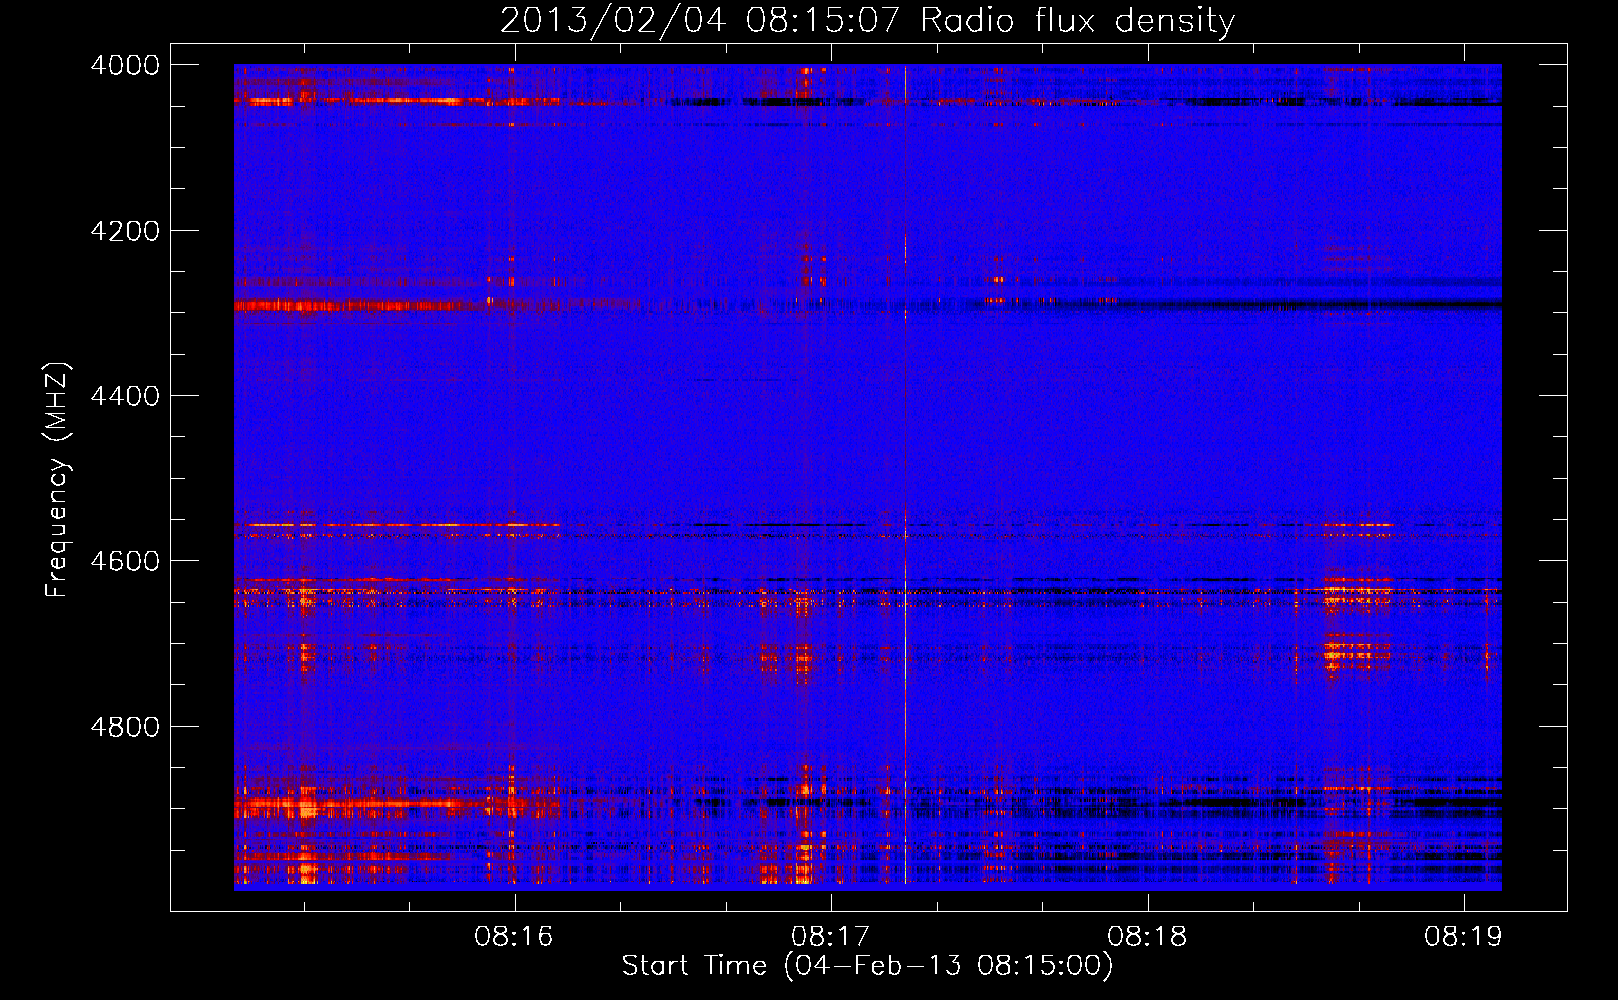Click the 4600 frequency axis label
This screenshot has height=1000, width=1618.
click(125, 561)
